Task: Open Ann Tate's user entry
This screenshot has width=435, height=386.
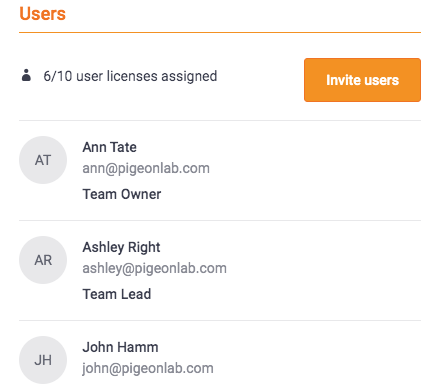Action: tap(220, 170)
